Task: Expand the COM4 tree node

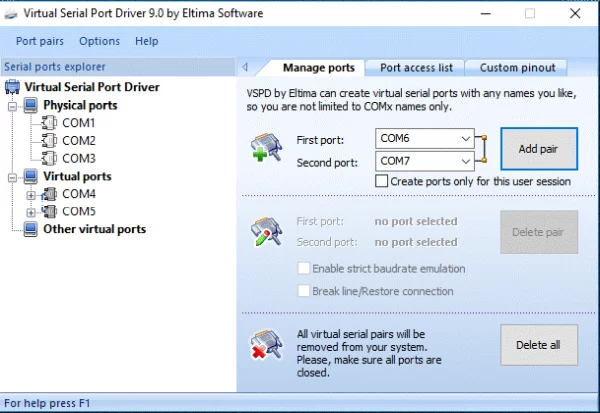Action: [31, 195]
